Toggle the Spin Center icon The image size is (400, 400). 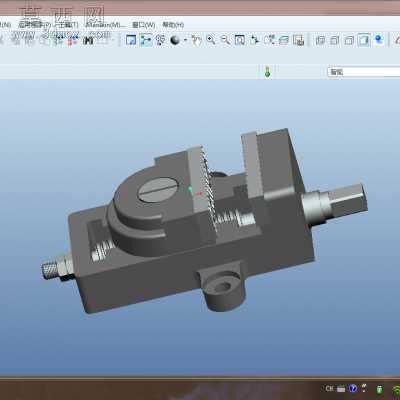[x=146, y=40]
